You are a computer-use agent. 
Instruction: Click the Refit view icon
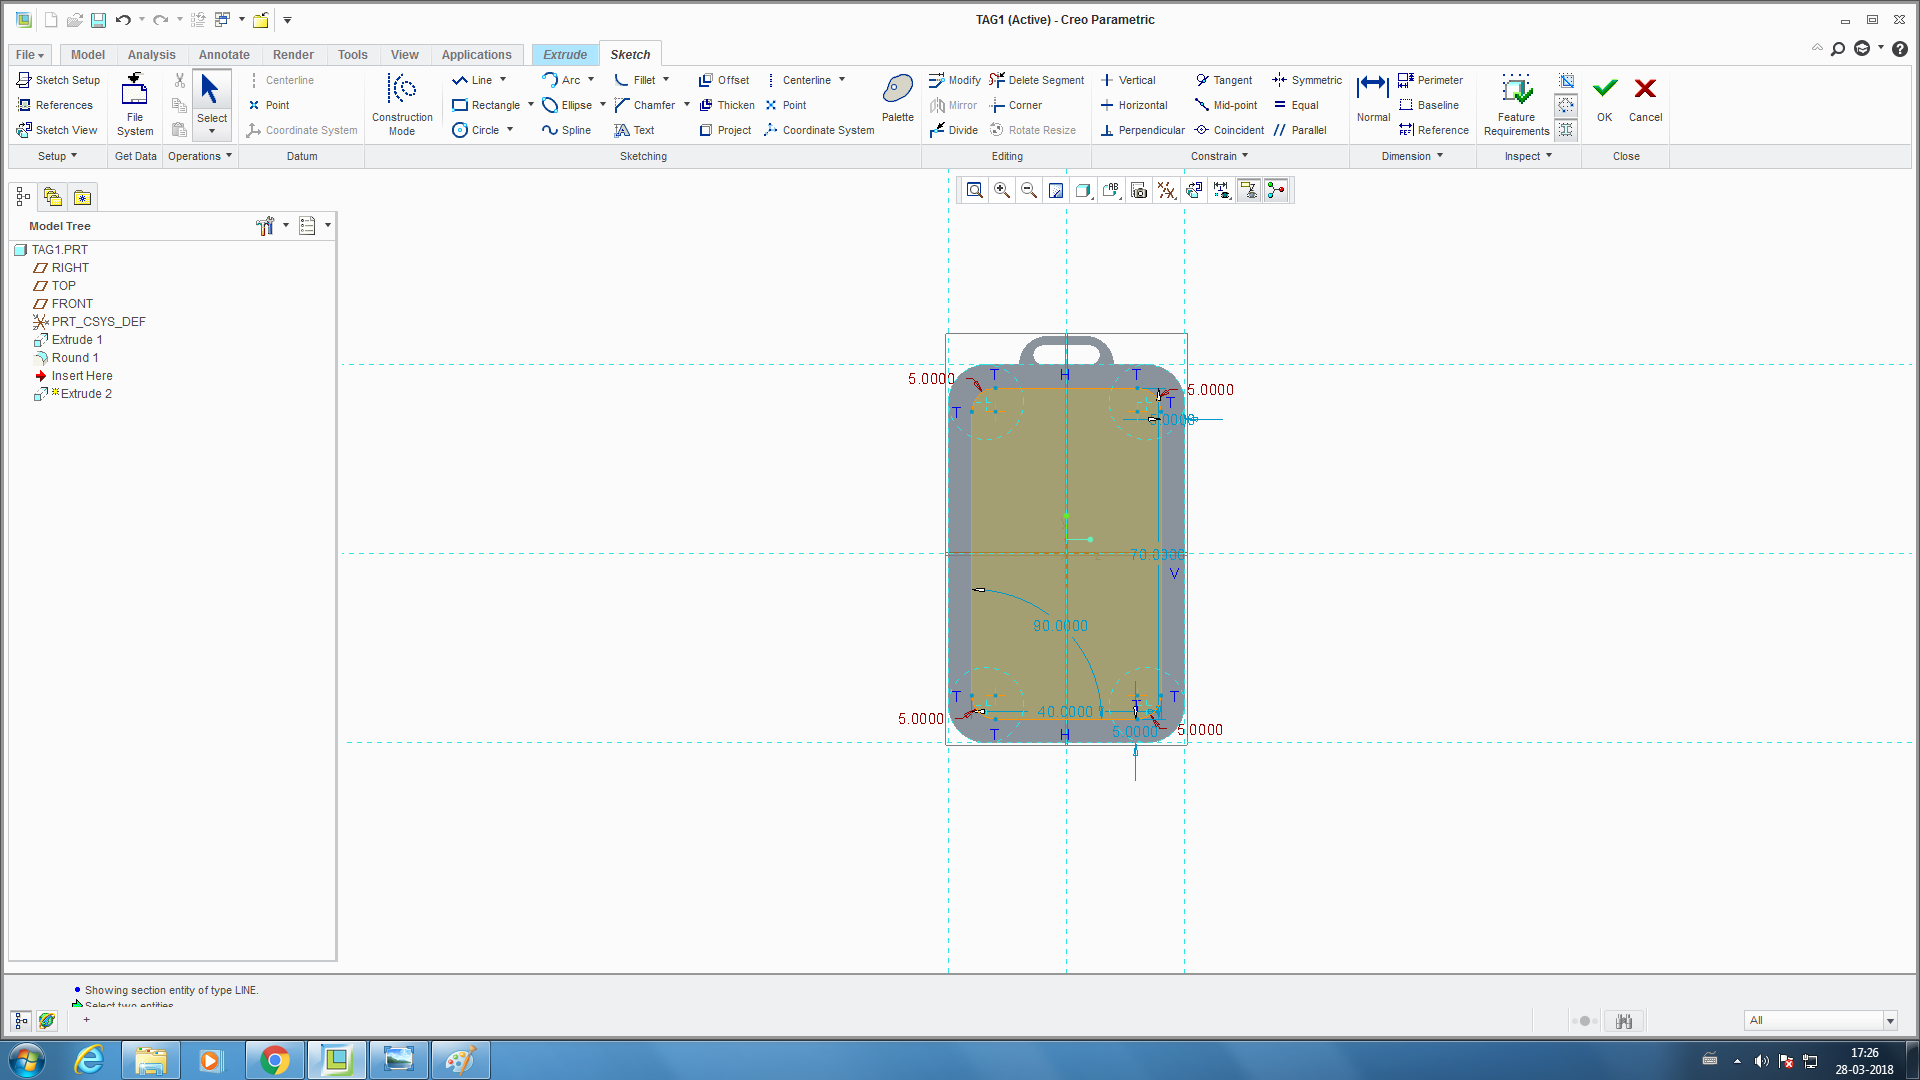pos(974,190)
